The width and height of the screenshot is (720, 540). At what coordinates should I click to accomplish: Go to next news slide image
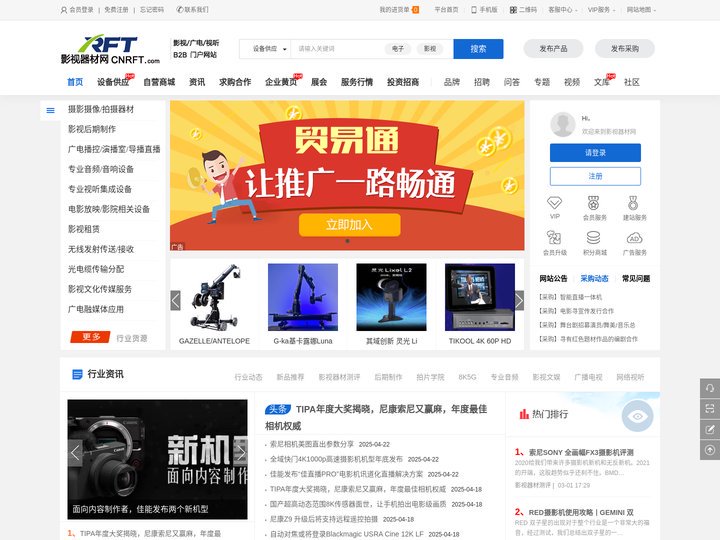click(x=241, y=453)
